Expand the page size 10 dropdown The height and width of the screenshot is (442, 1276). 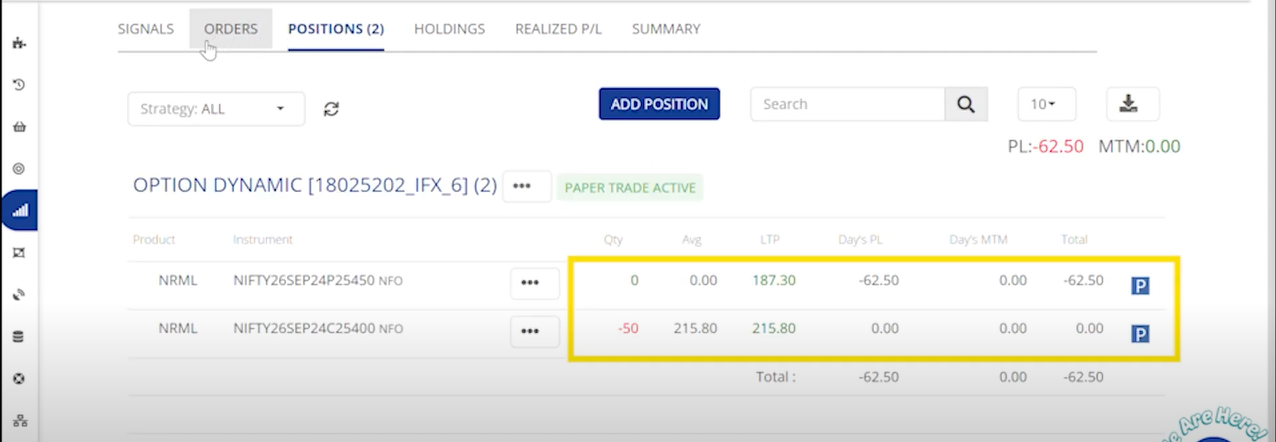pos(1045,104)
